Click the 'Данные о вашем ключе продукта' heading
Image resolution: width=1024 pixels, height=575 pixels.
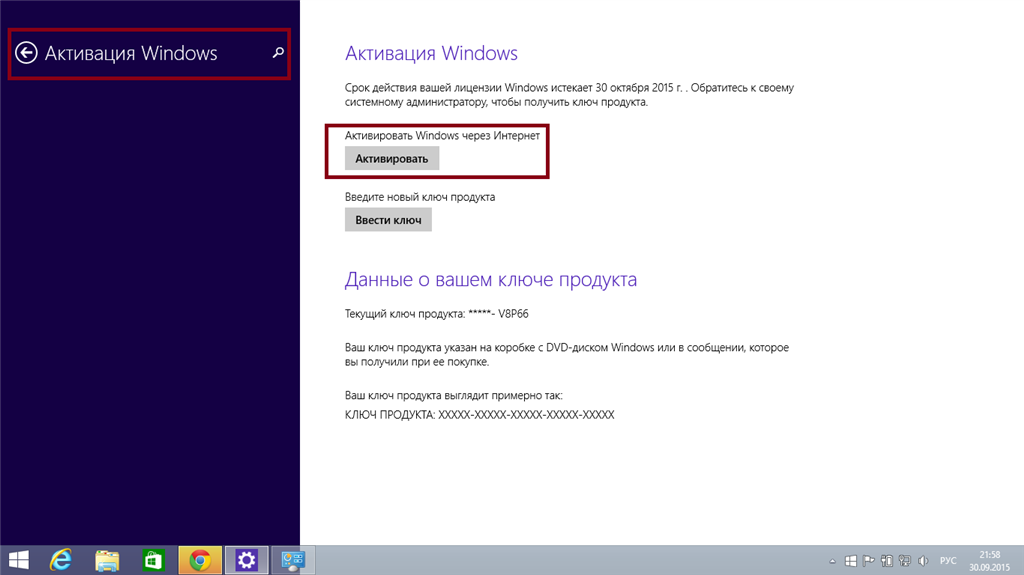[490, 279]
